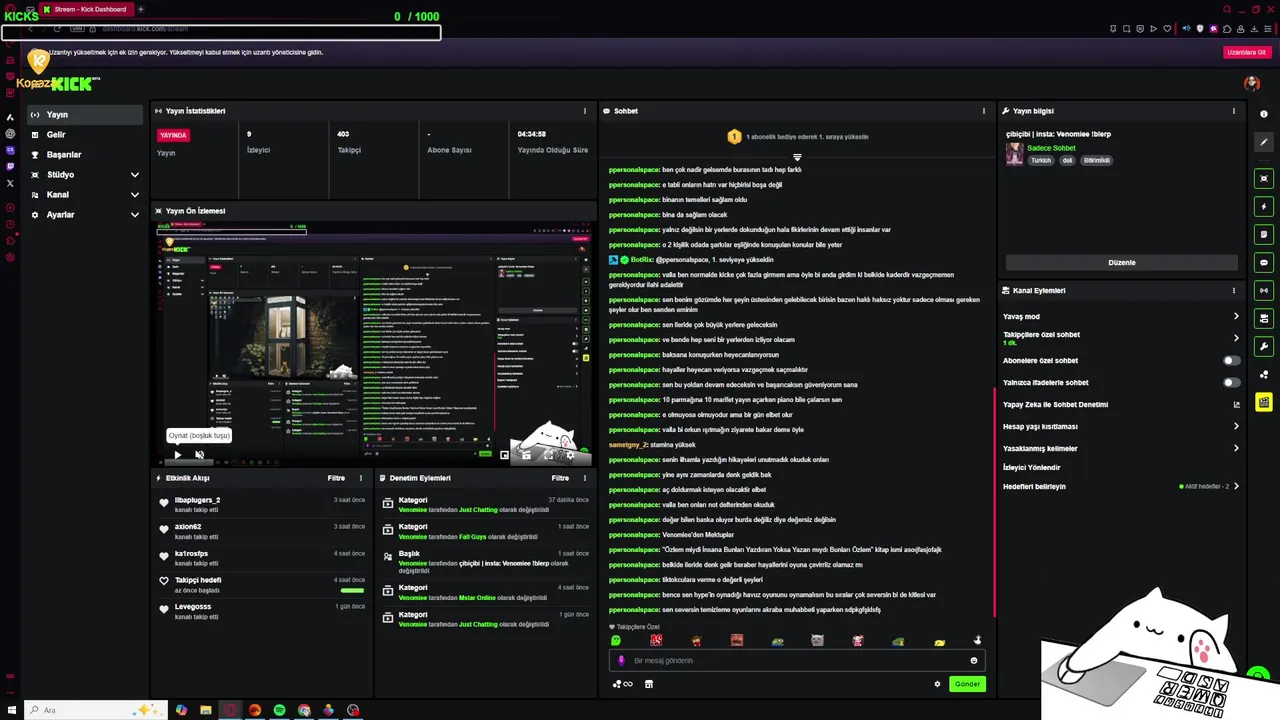Select Gelir in the left sidebar
The height and width of the screenshot is (720, 1280).
click(86, 135)
